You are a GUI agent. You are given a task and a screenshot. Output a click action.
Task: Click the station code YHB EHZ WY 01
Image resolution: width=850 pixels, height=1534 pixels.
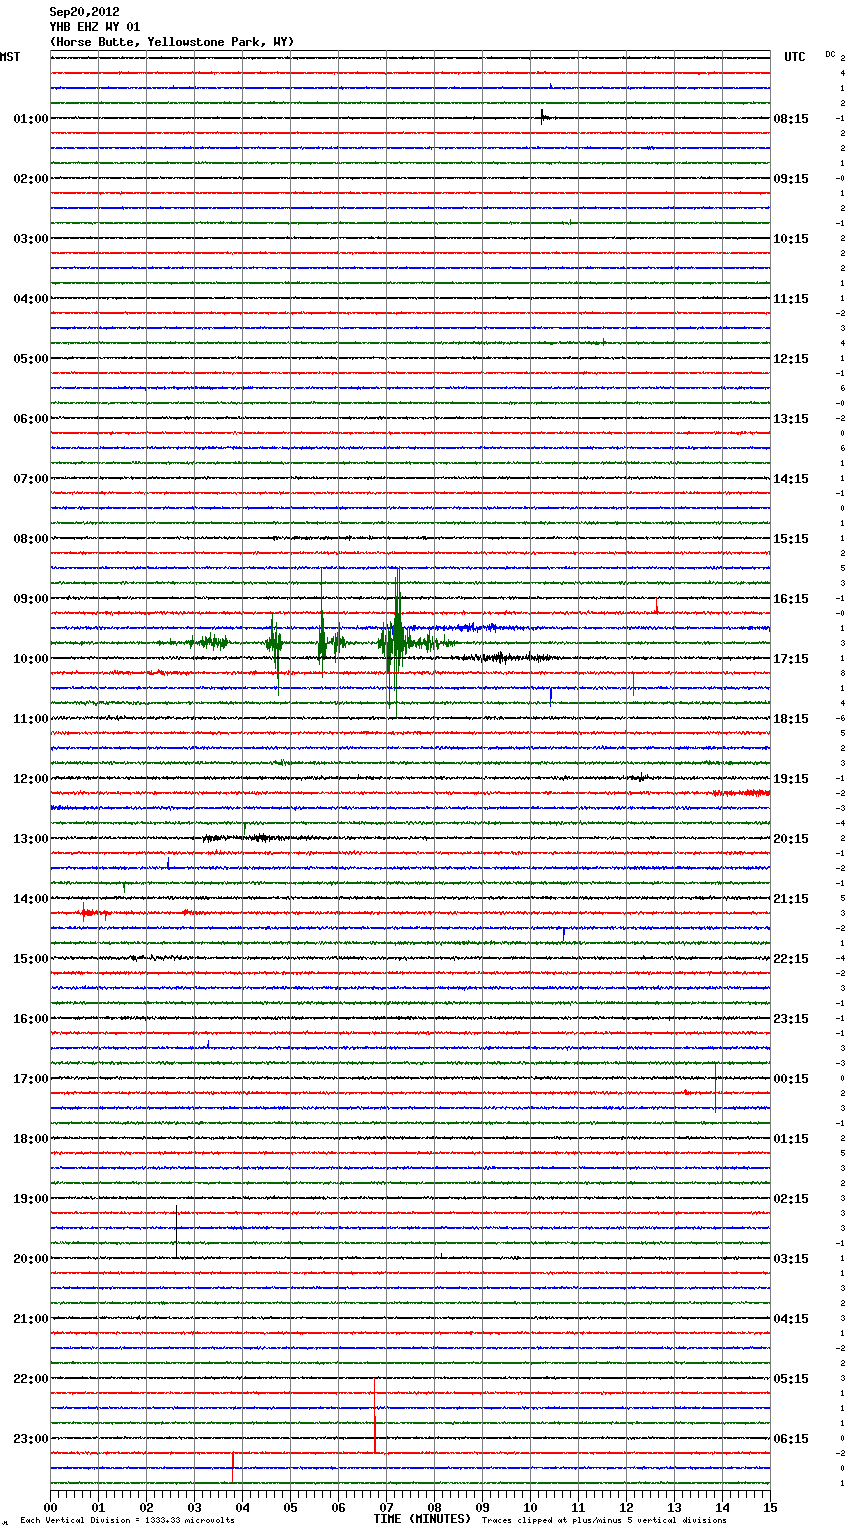tap(95, 27)
